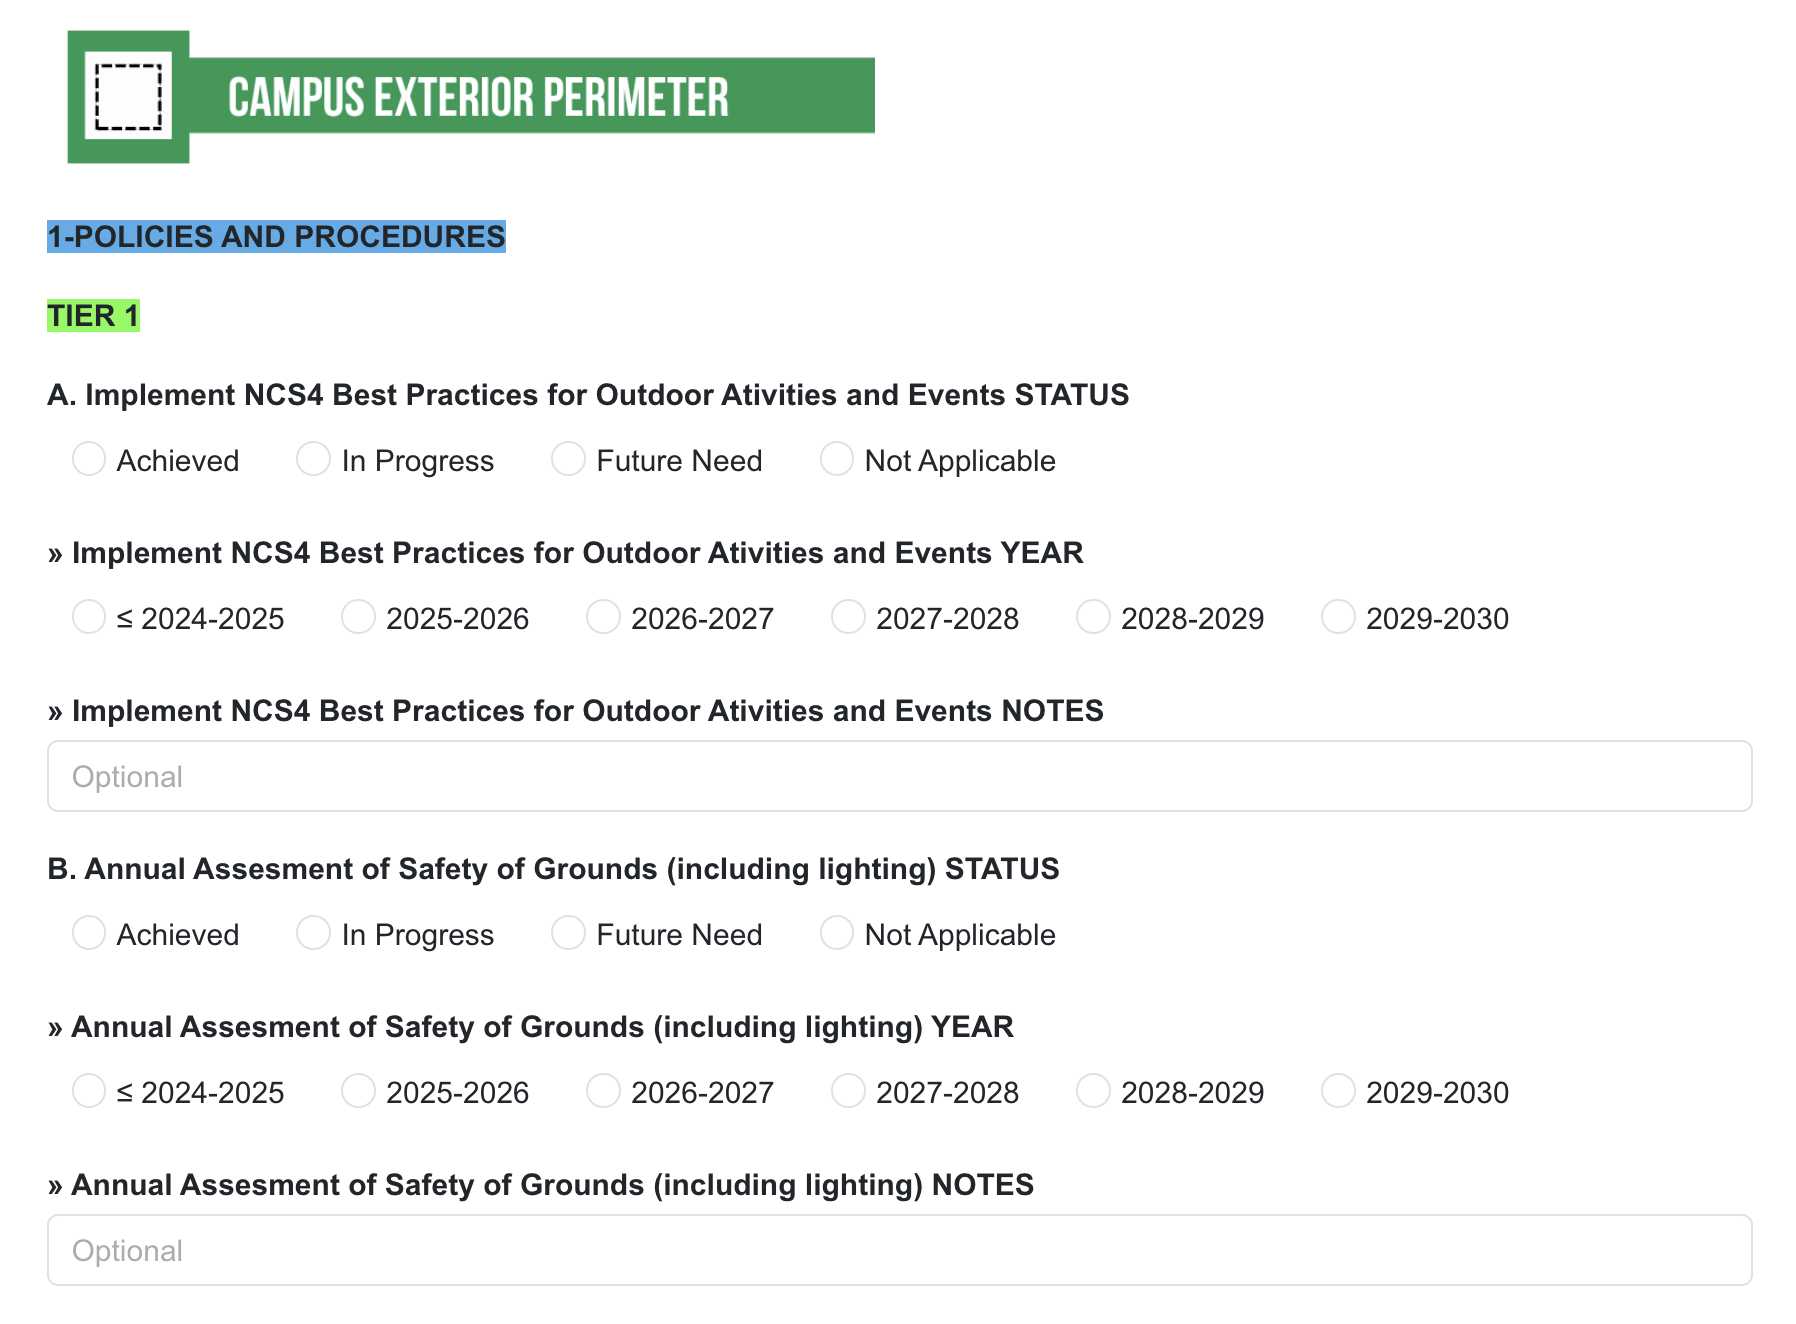The width and height of the screenshot is (1796, 1324).
Task: Click the NCS4 Best Practices notes field
Action: coord(899,776)
